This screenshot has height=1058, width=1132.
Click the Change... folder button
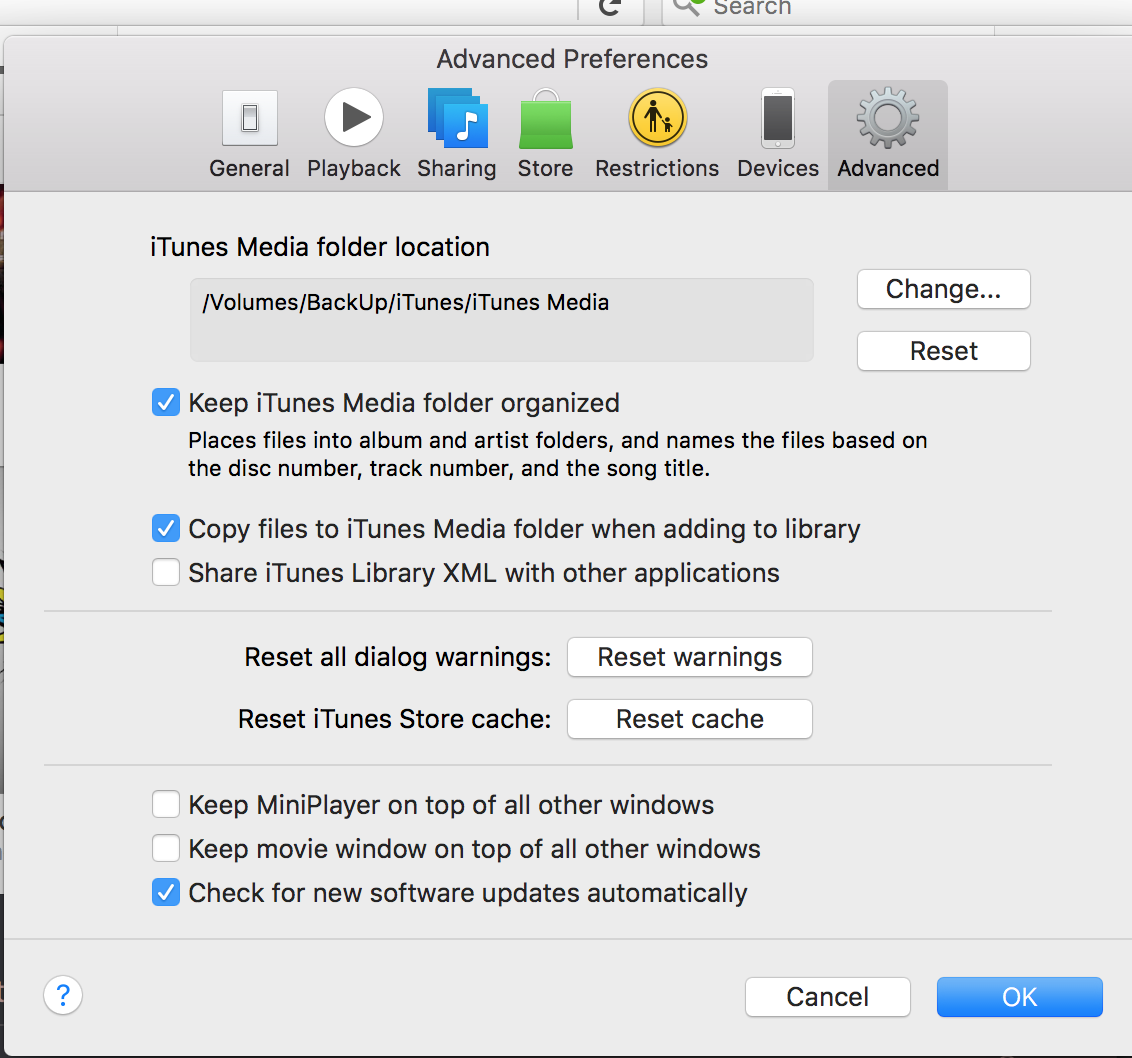click(944, 289)
